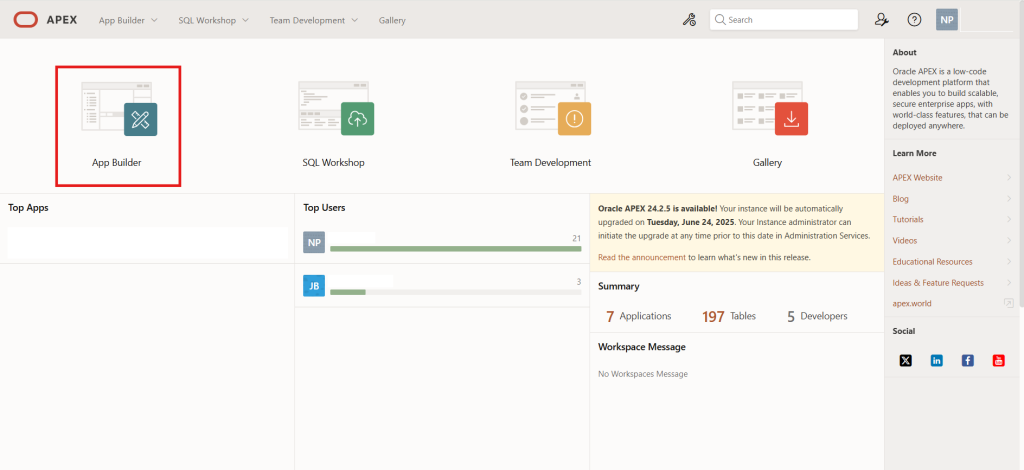Open the NP account menu
This screenshot has height=470, width=1024.
tap(947, 20)
